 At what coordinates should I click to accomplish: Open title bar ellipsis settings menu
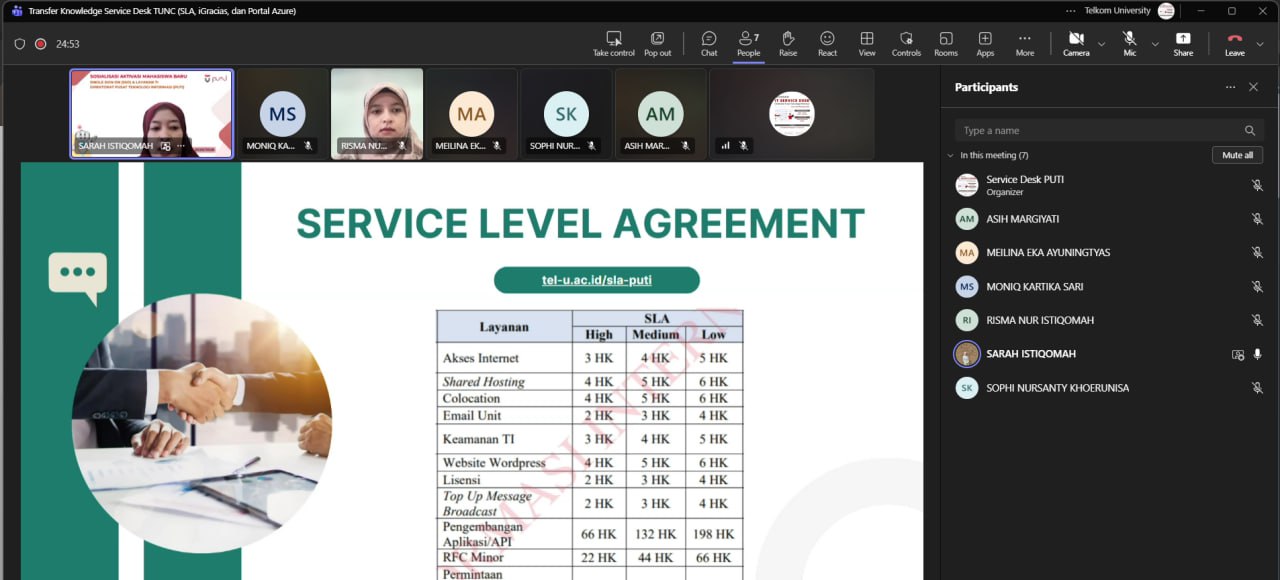(1071, 10)
